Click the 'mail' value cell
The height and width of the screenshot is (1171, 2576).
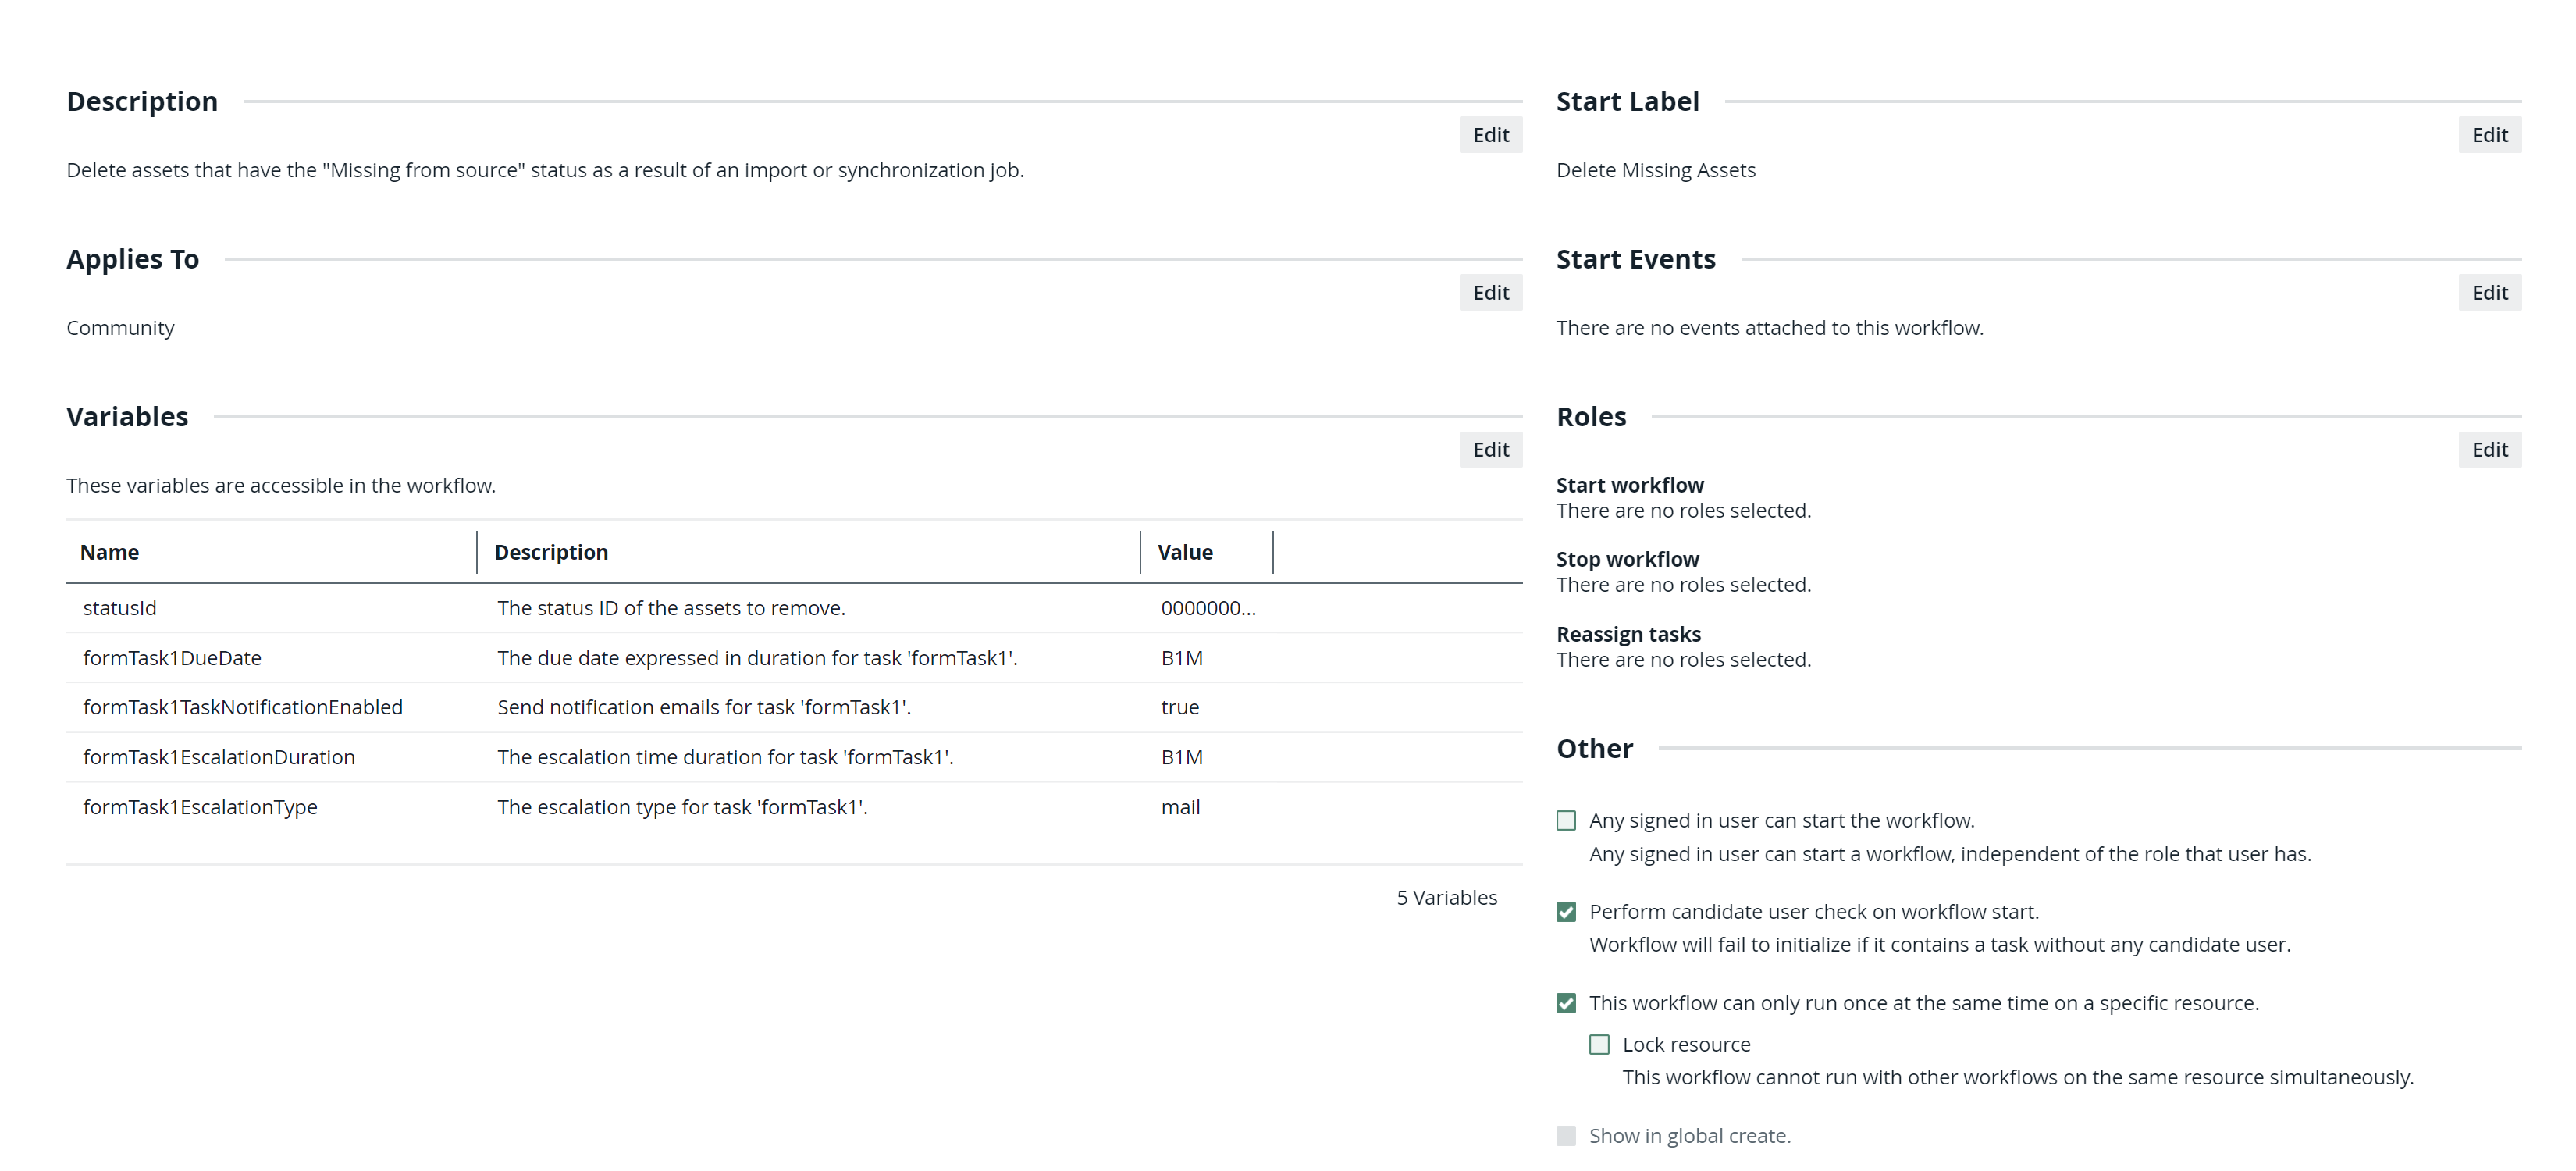pyautogui.click(x=1180, y=807)
